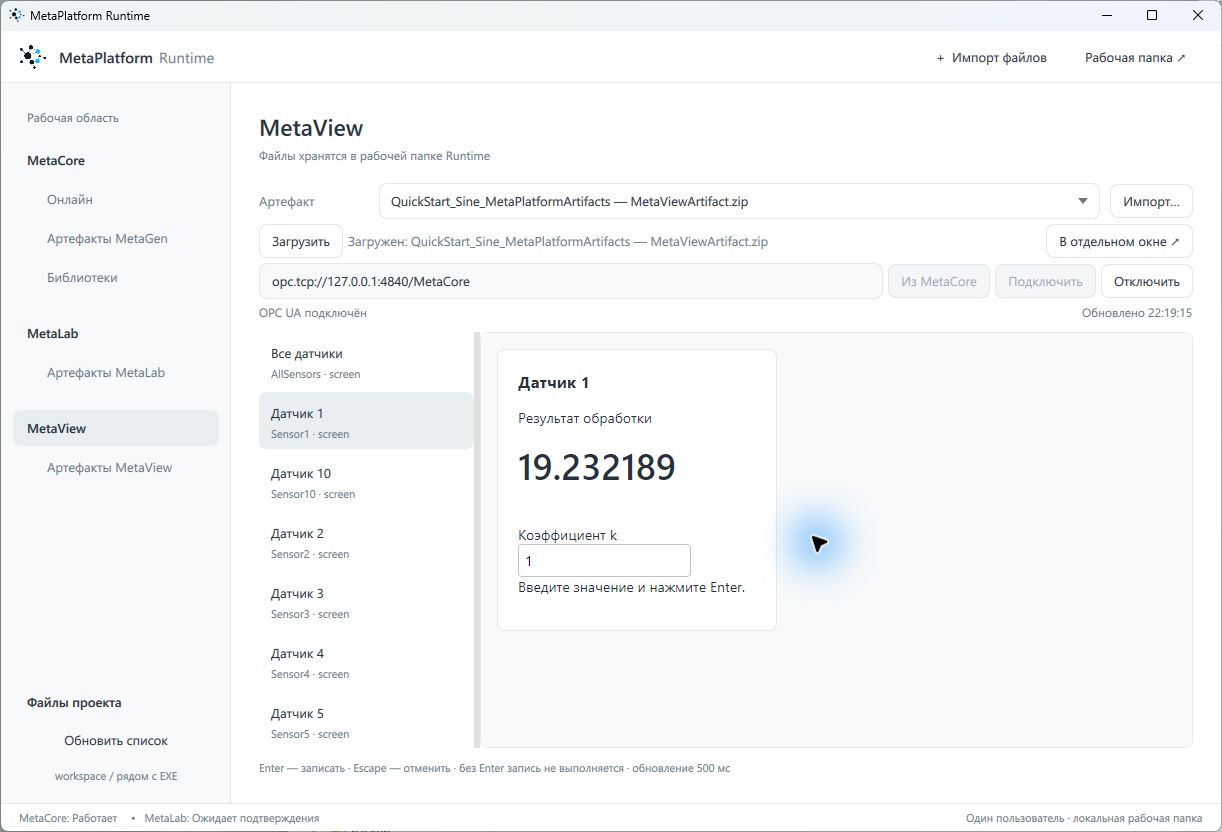Click the Загрузить button
Image resolution: width=1222 pixels, height=832 pixels.
pos(301,241)
